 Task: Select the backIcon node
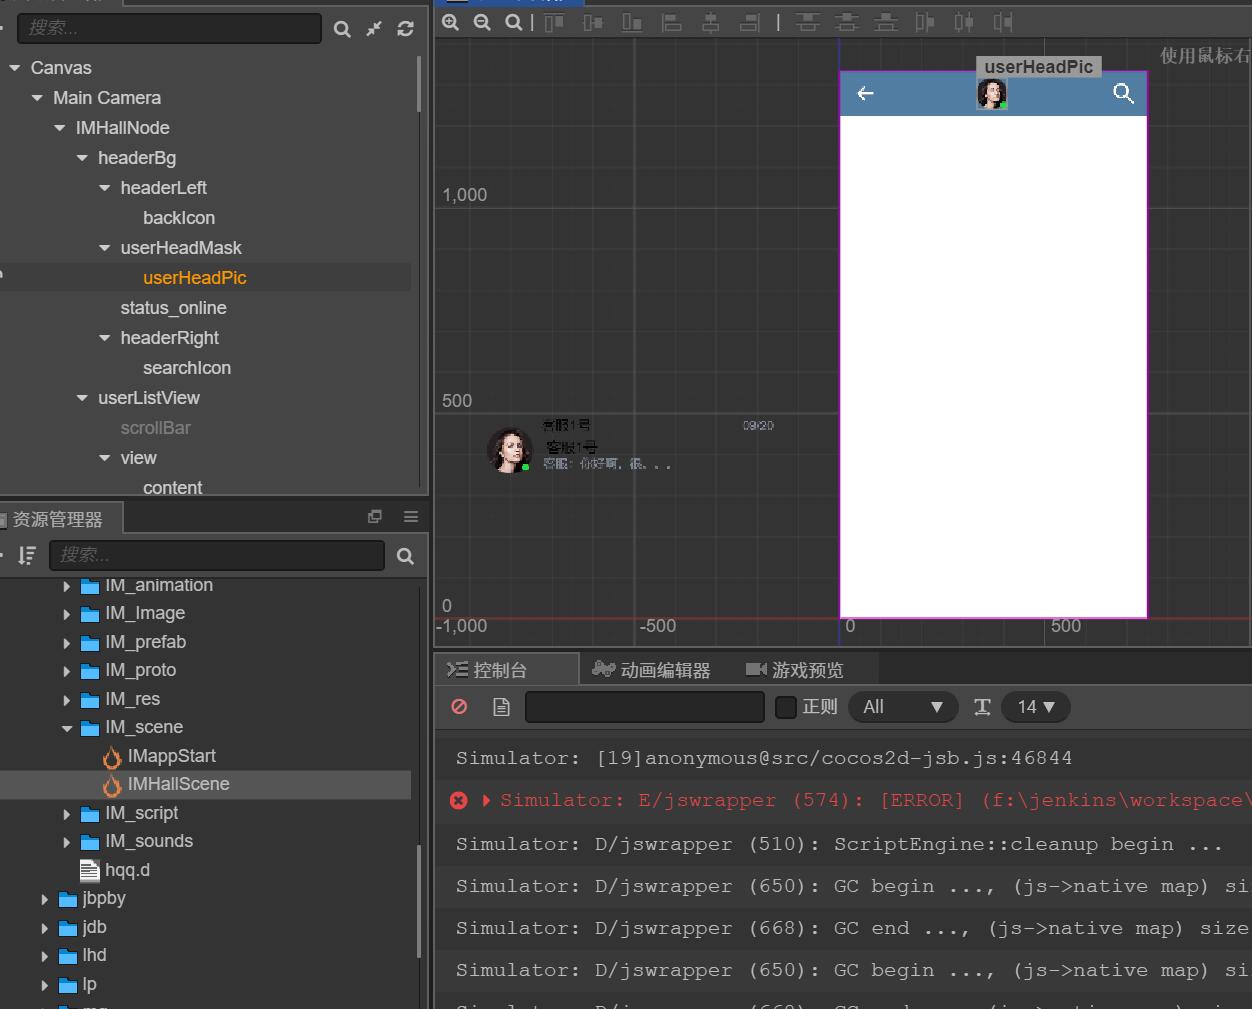[x=179, y=218]
